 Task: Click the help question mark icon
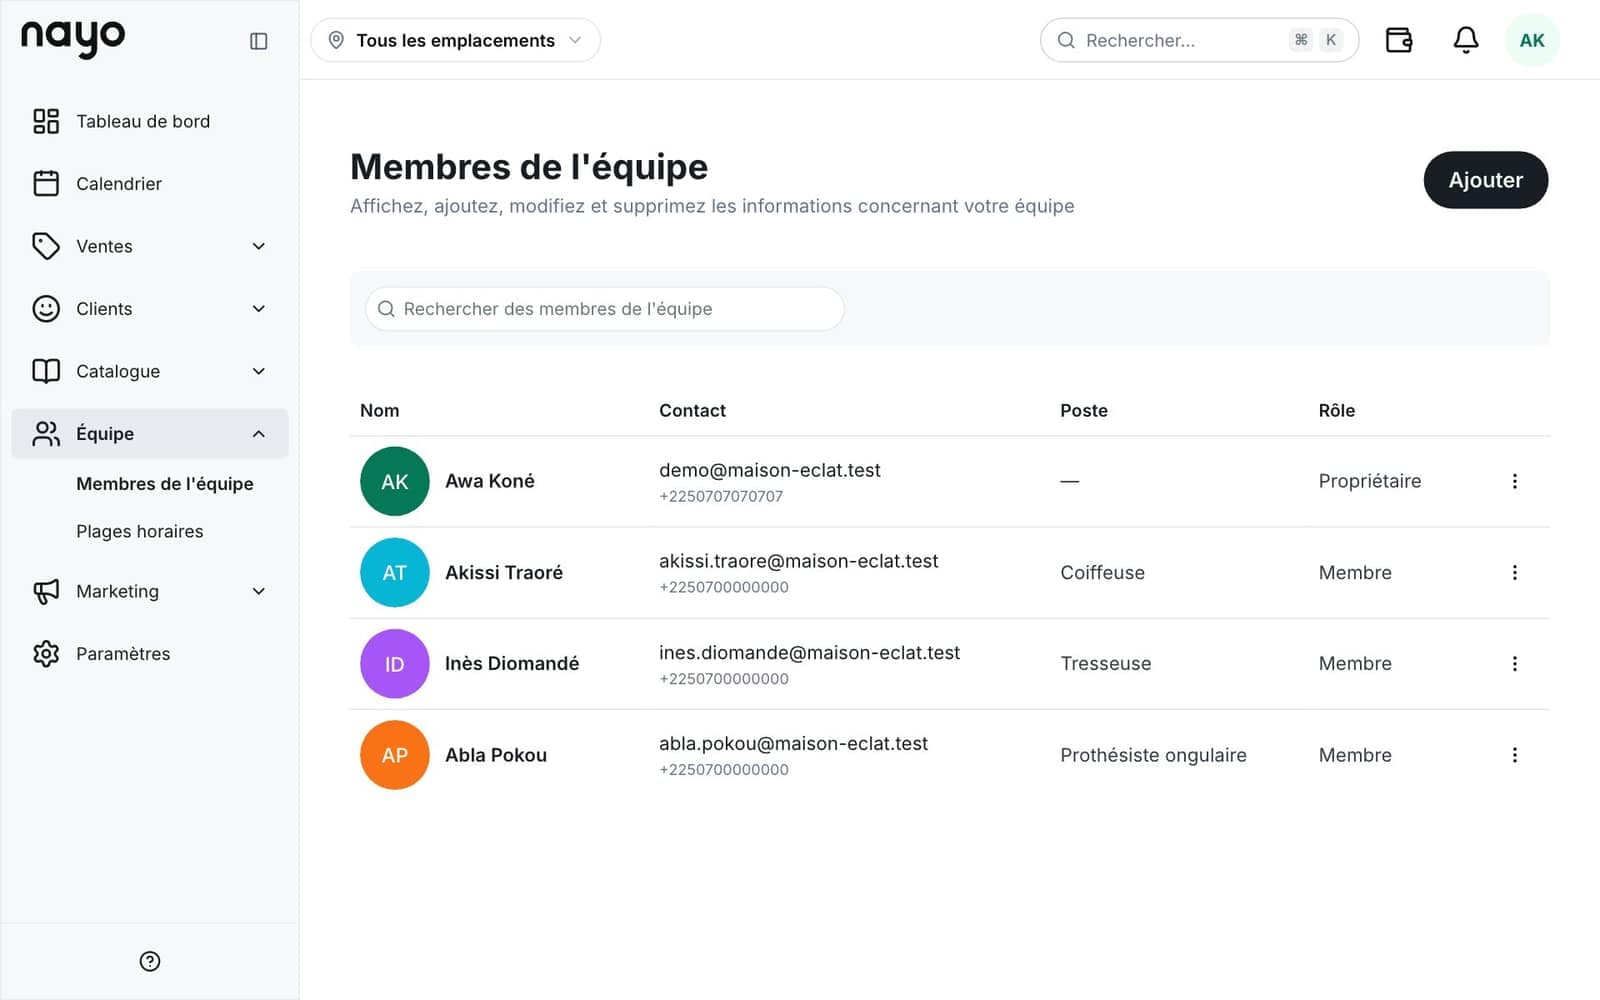150,961
